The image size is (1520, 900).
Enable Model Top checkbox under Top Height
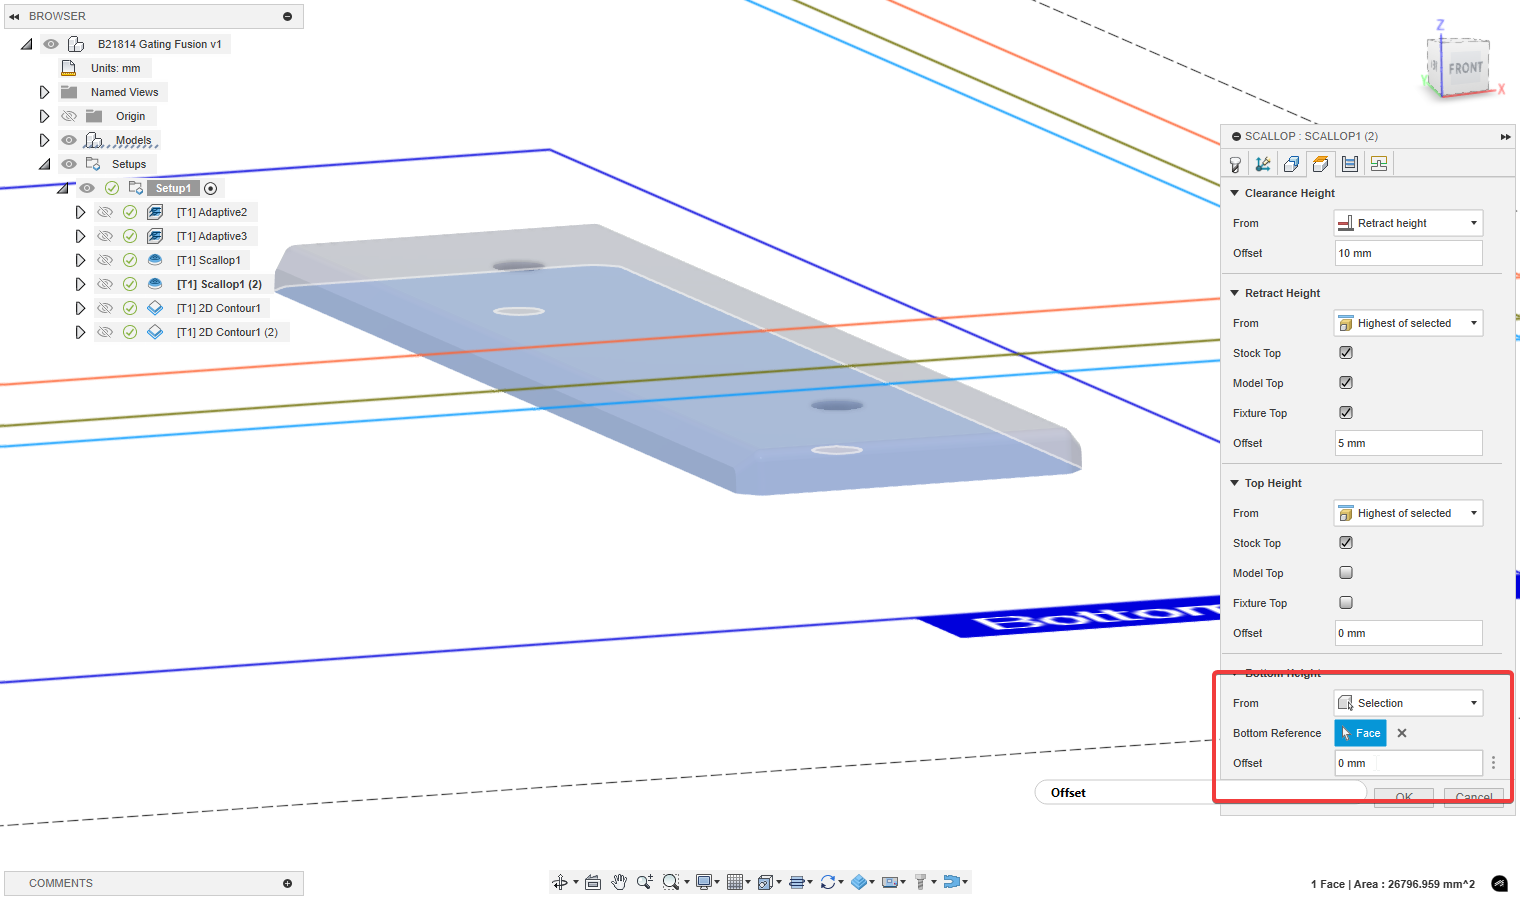click(x=1345, y=572)
